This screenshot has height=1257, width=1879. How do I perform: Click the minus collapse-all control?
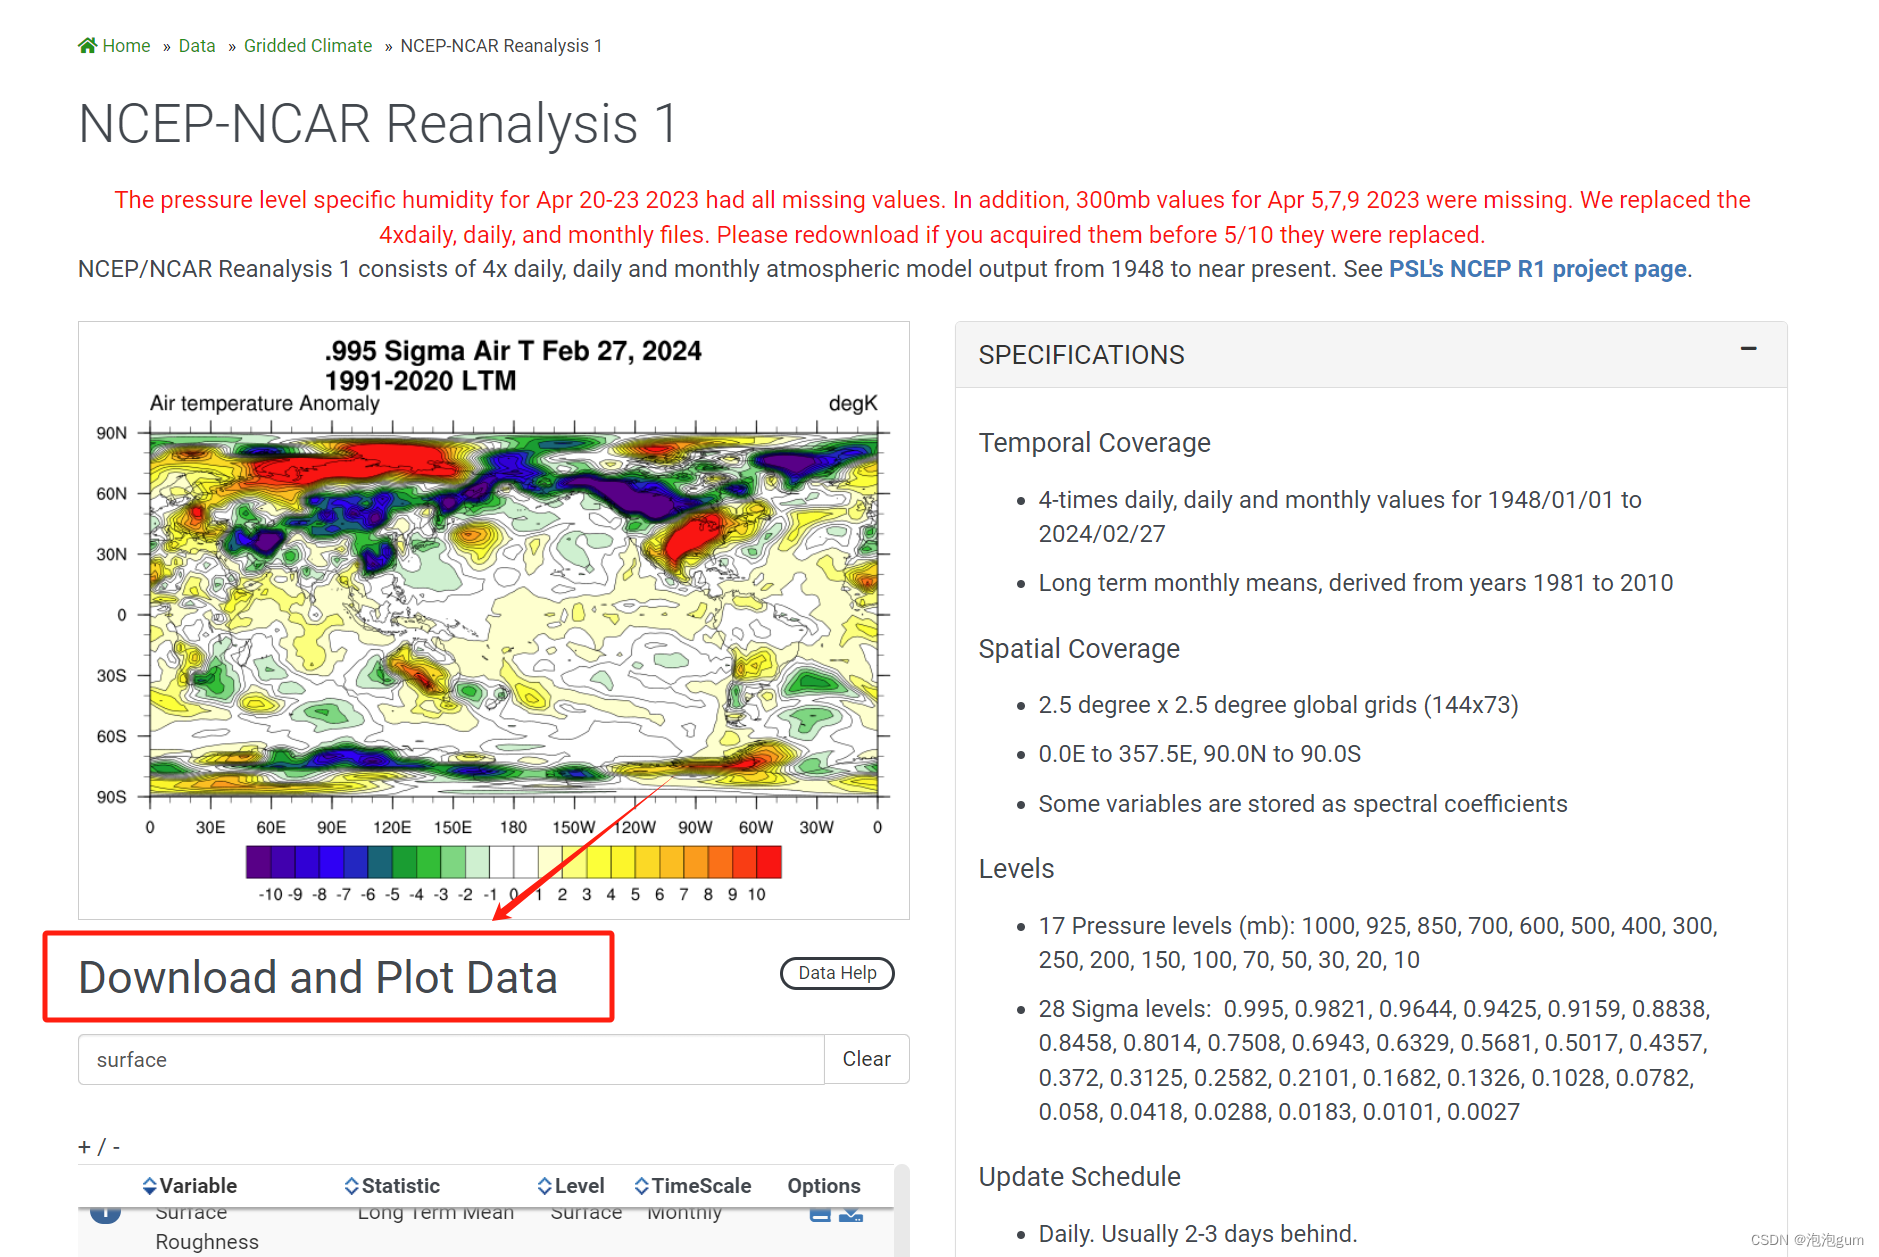point(116,1147)
